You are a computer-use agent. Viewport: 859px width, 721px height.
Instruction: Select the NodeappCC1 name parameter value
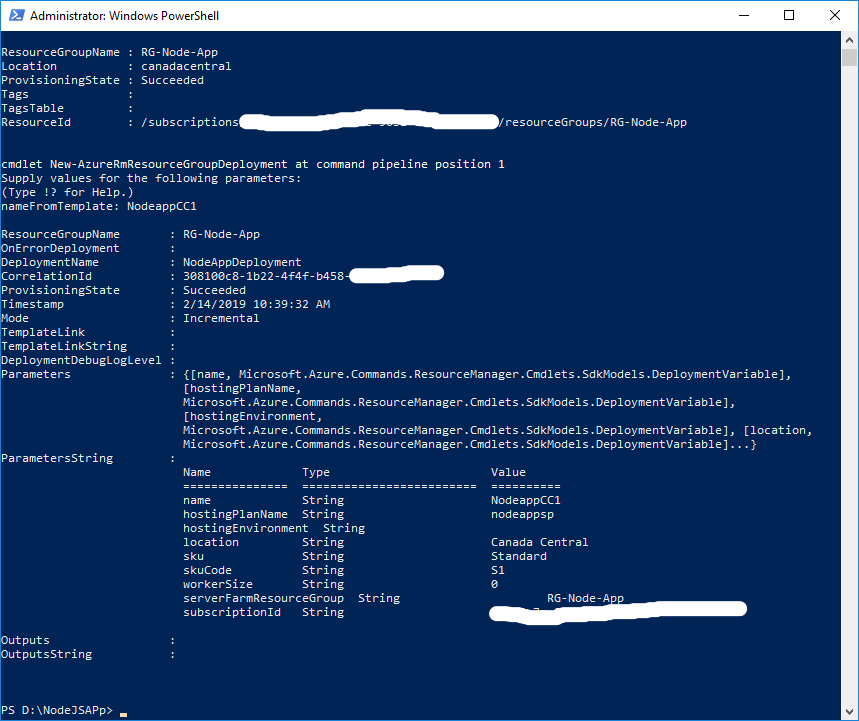[525, 499]
